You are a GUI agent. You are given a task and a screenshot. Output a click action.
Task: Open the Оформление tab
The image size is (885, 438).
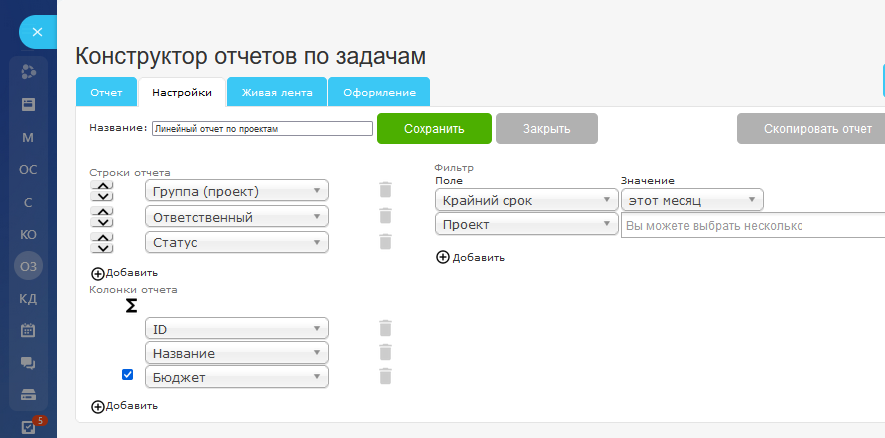379,92
